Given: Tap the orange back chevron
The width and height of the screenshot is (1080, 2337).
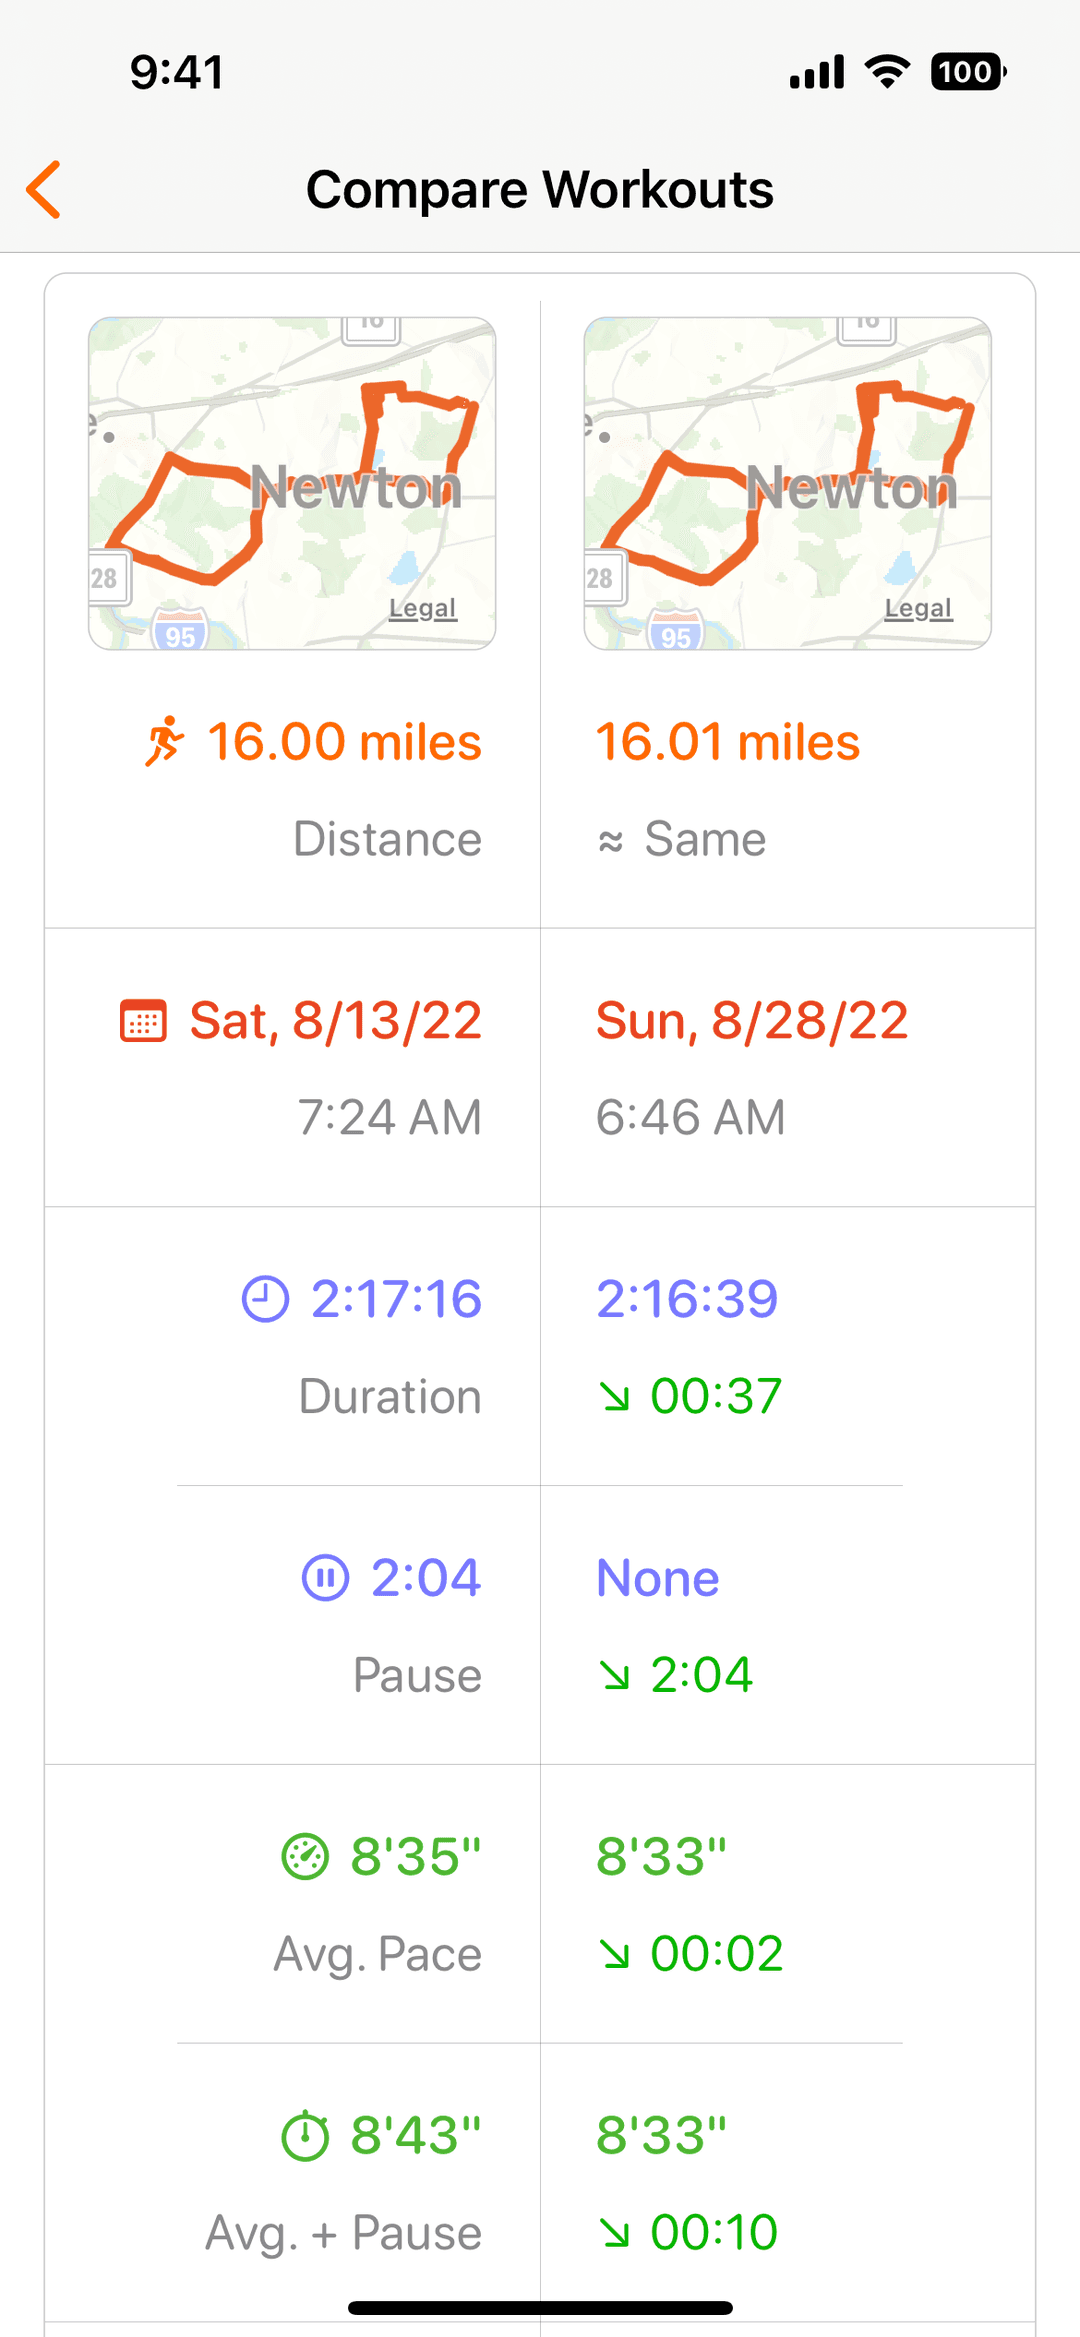Looking at the screenshot, I should click(x=44, y=189).
